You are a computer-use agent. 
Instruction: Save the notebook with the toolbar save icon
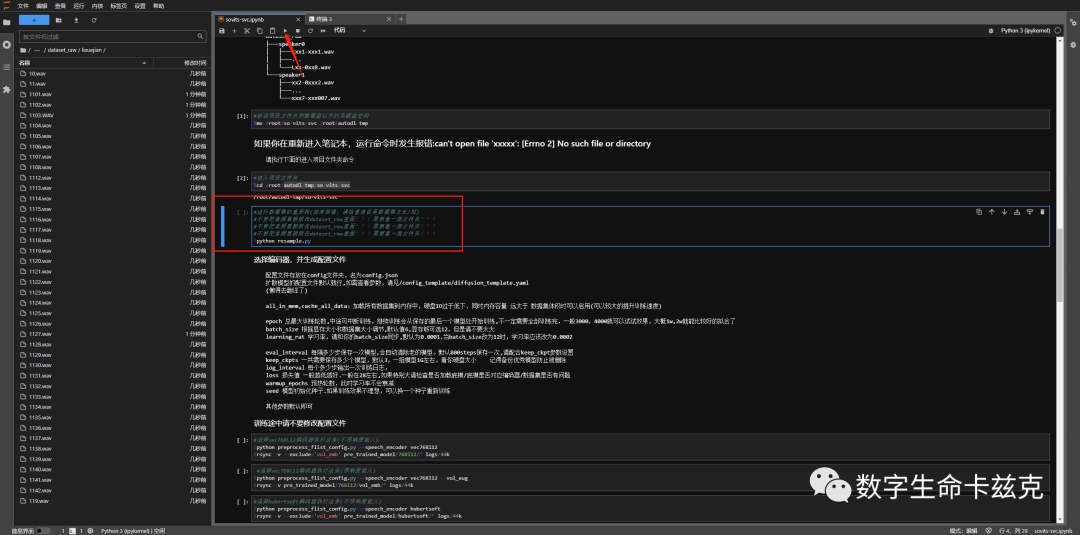tap(222, 30)
